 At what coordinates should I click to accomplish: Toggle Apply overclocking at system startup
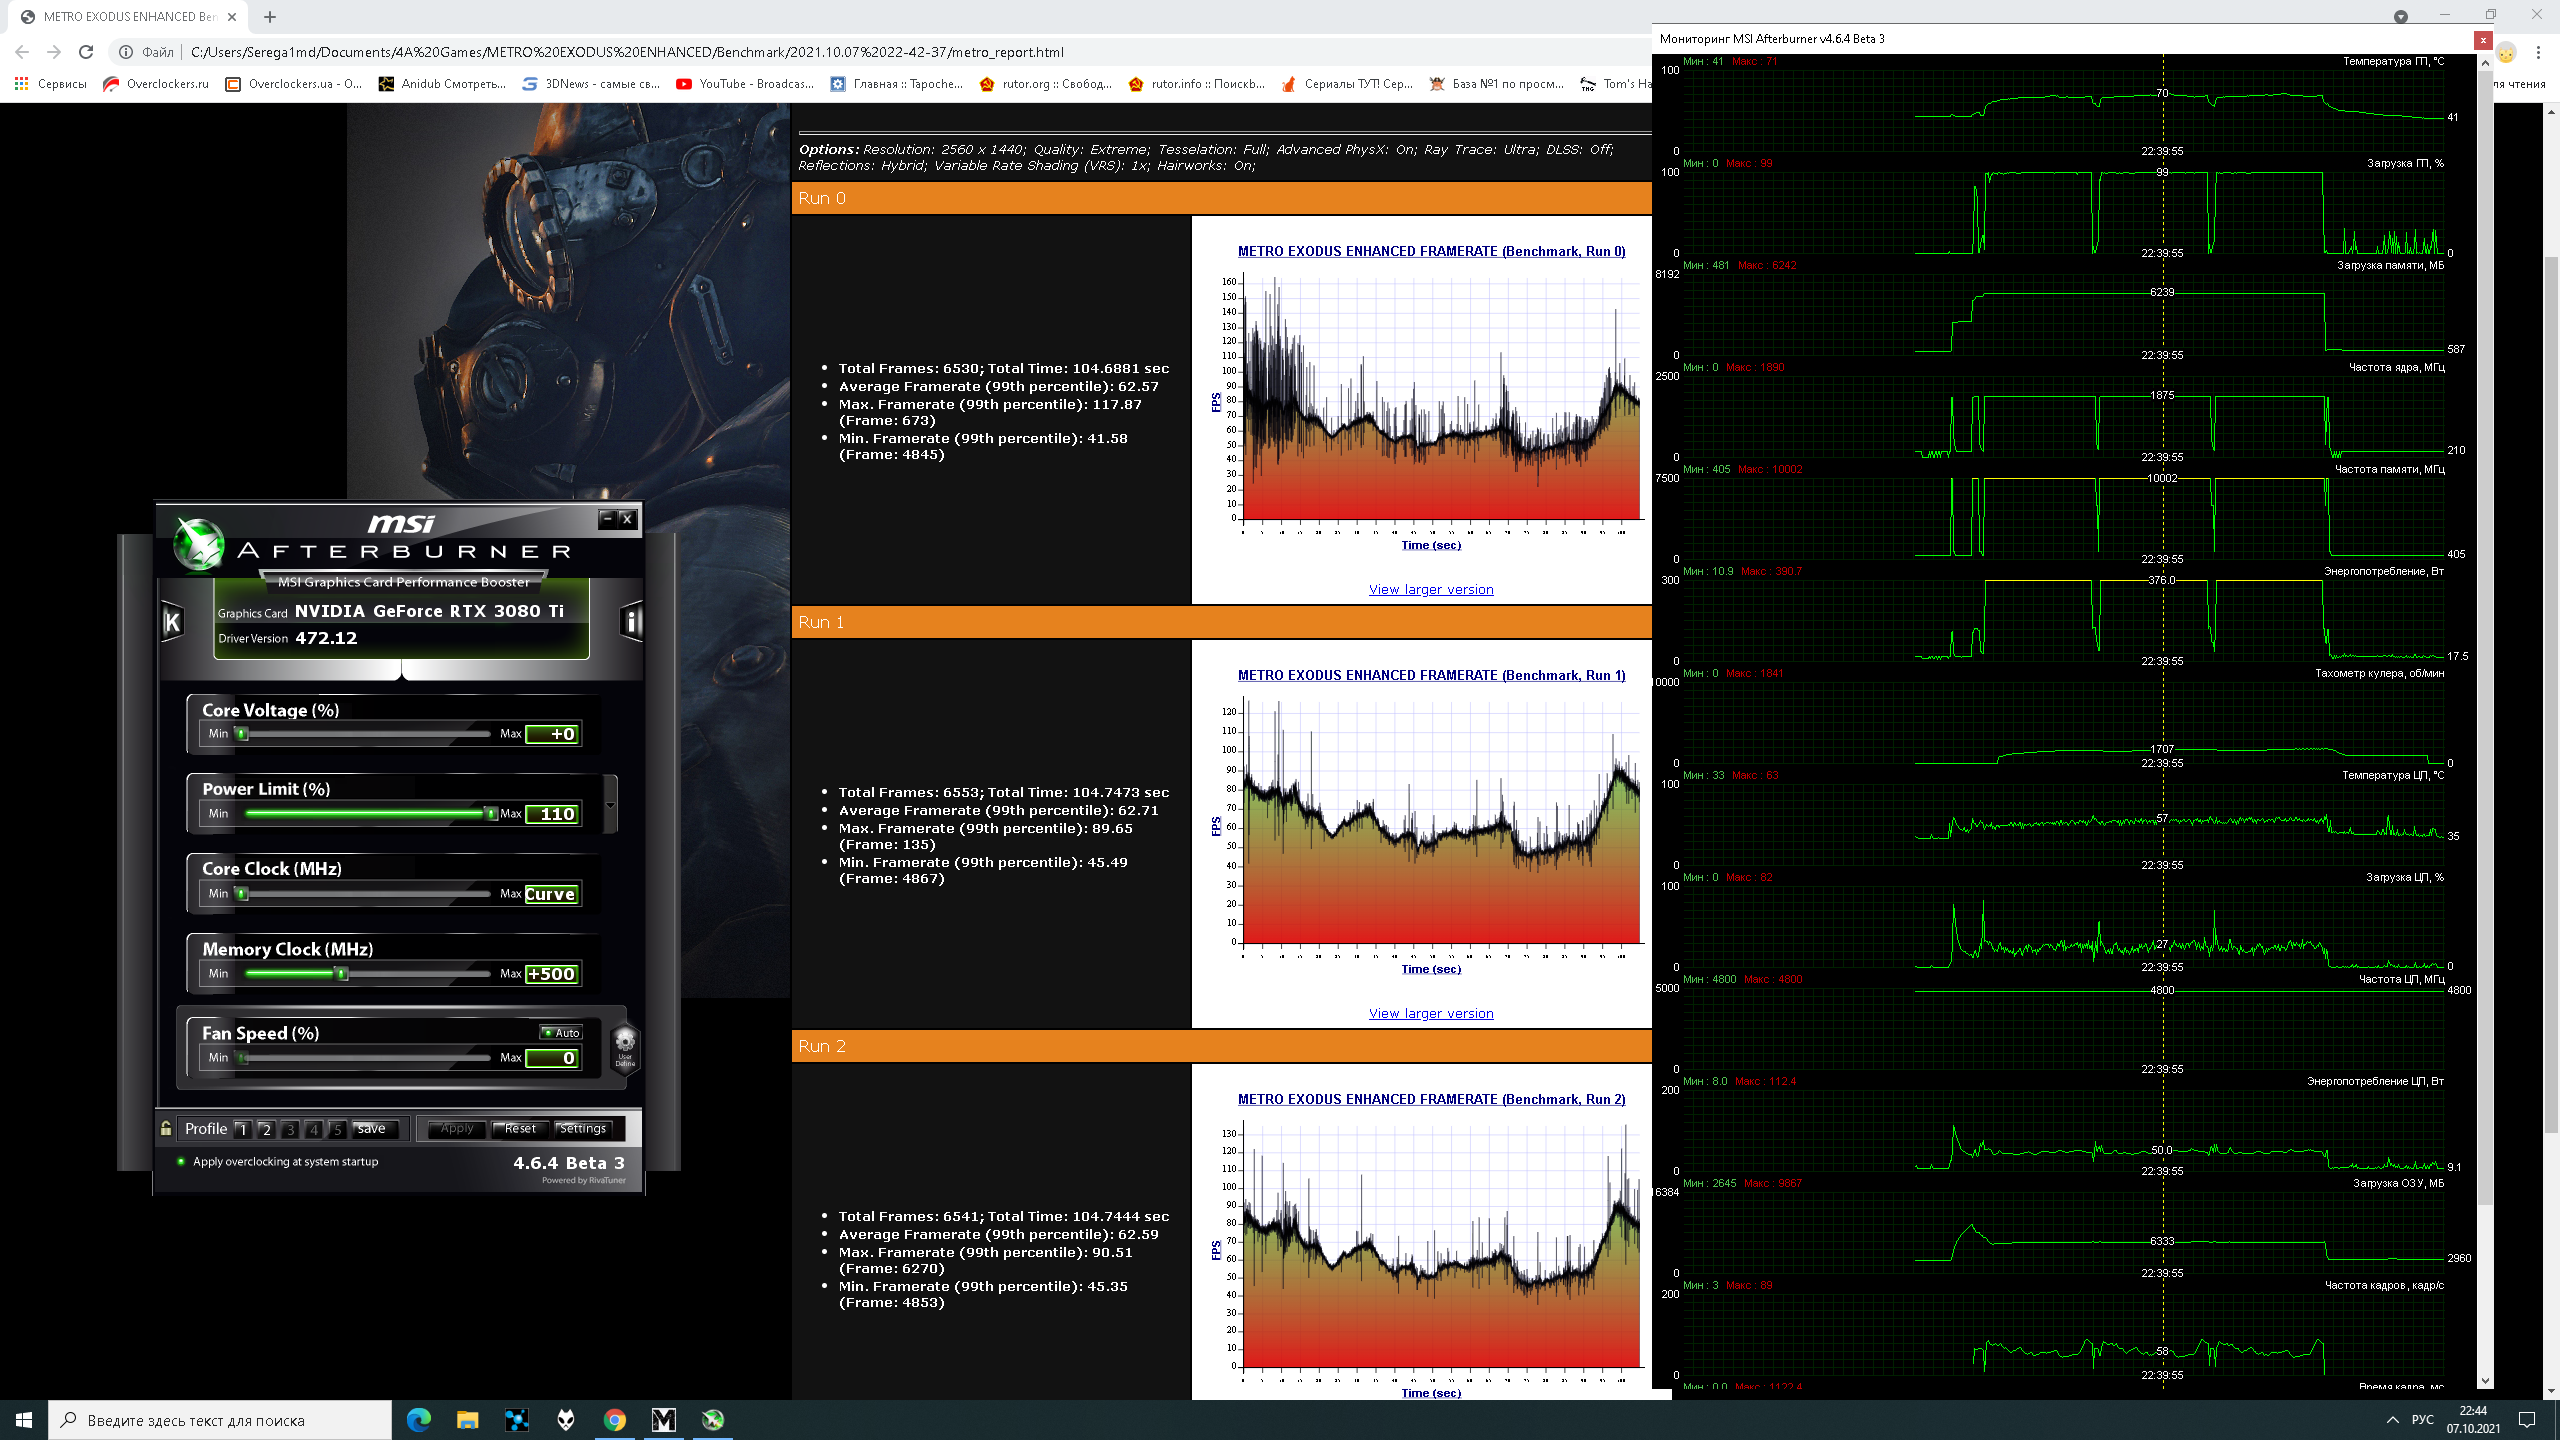181,1162
